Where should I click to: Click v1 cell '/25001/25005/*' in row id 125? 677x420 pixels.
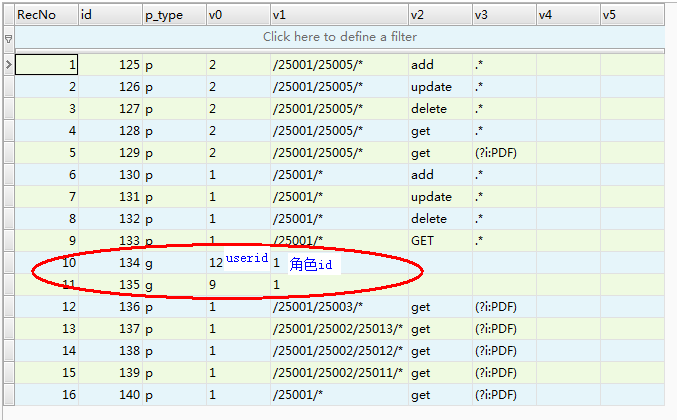point(339,65)
